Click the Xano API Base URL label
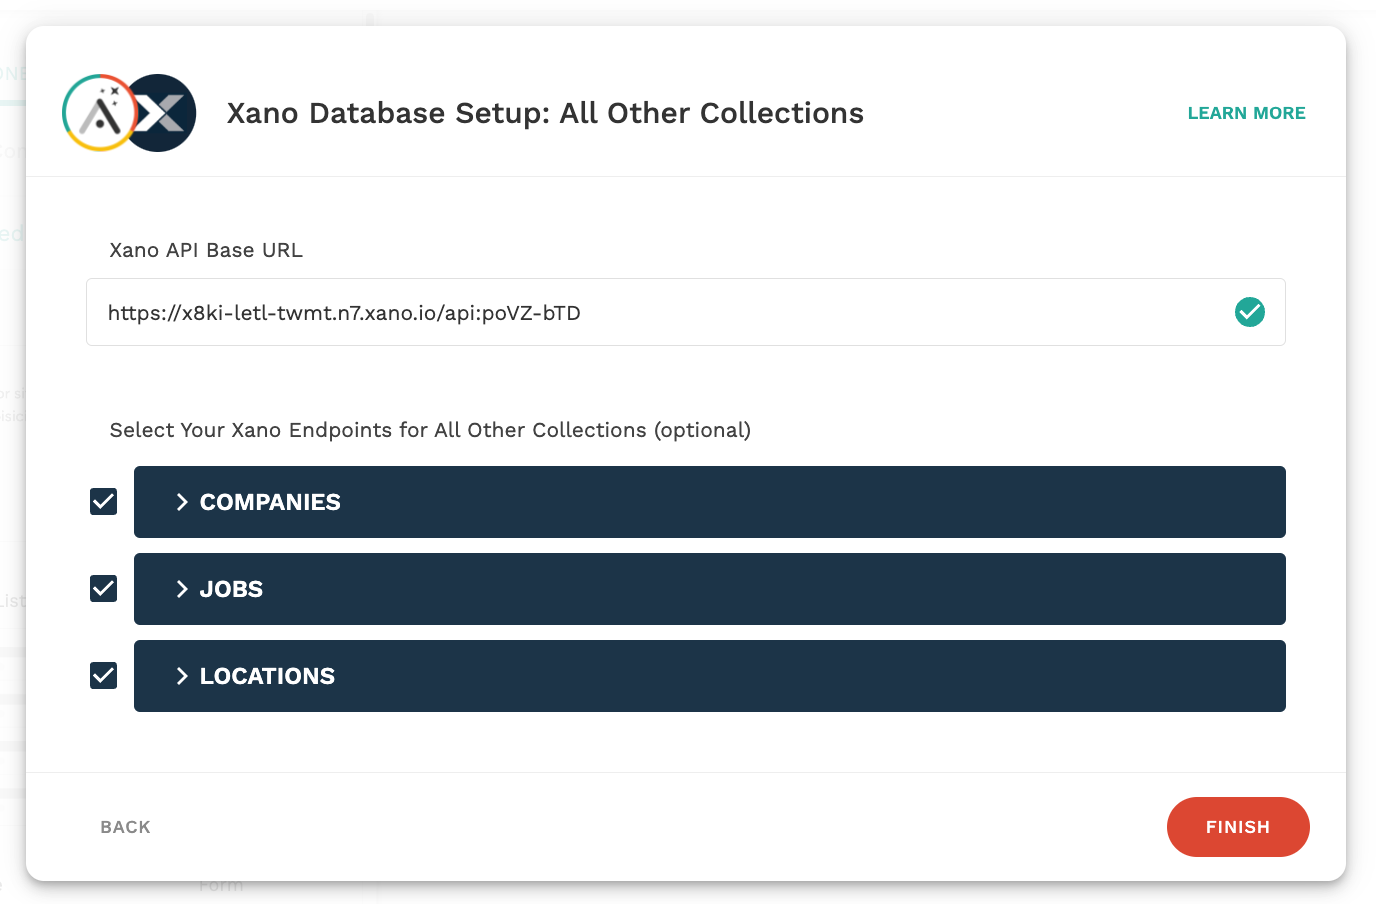Screen dimensions: 1376x904 tap(206, 250)
